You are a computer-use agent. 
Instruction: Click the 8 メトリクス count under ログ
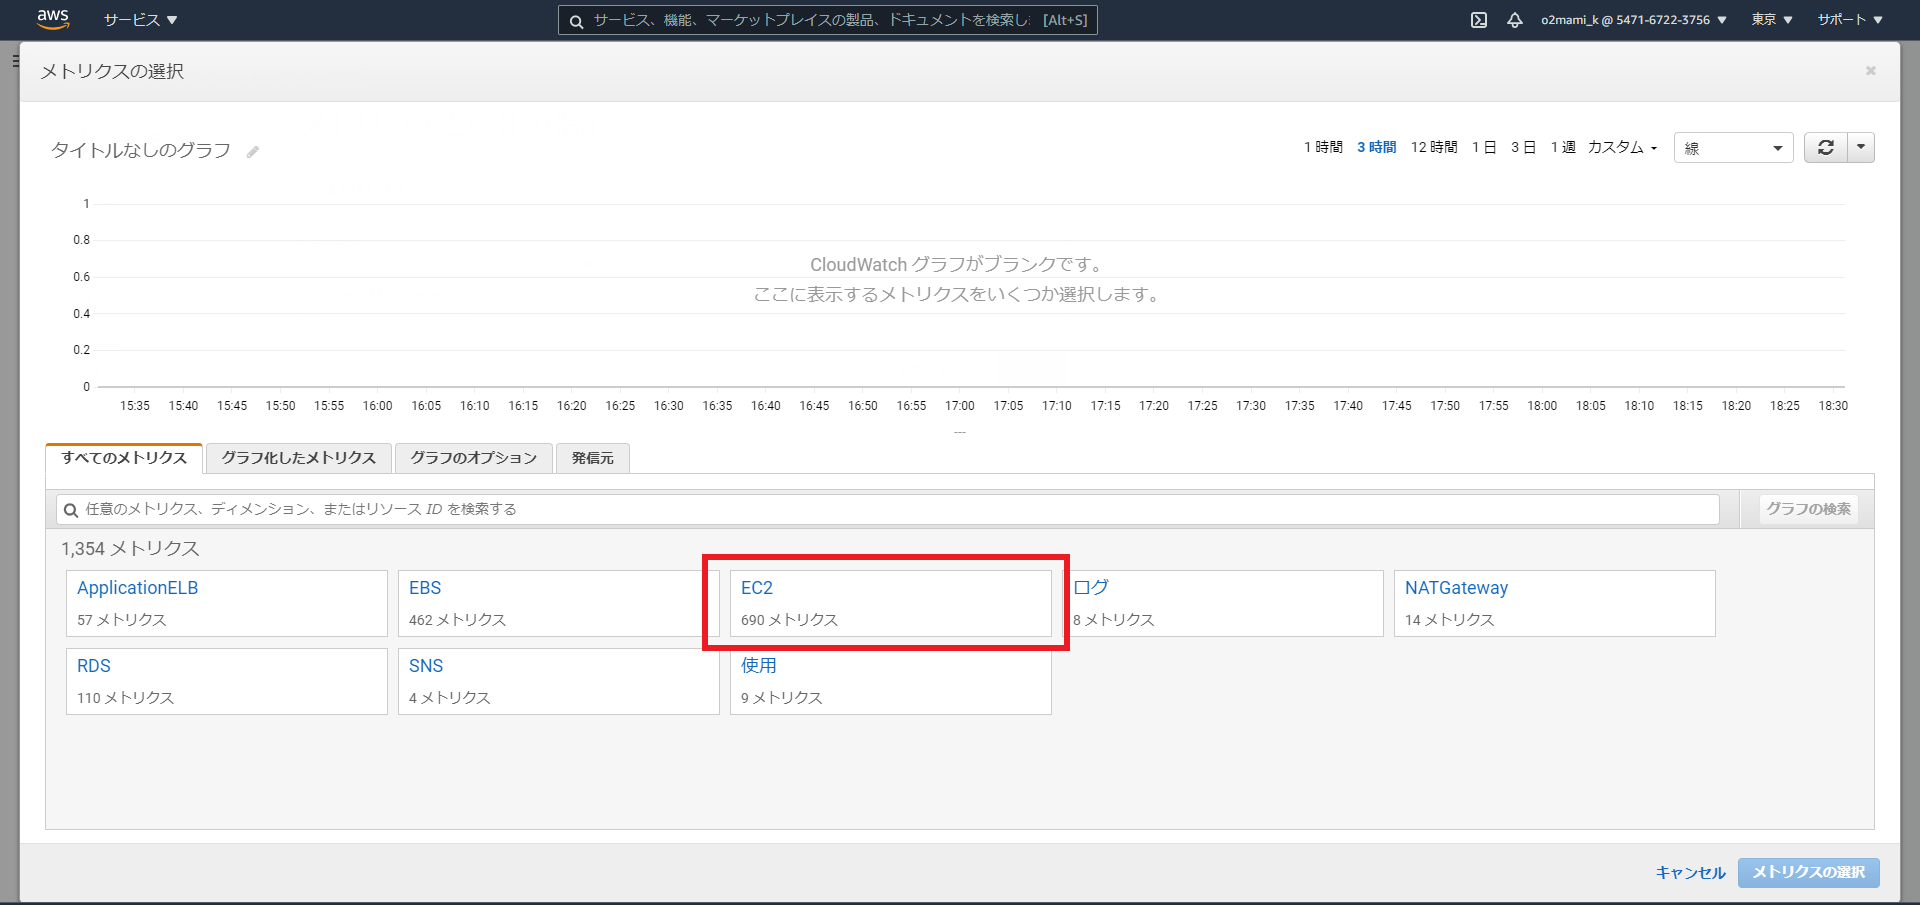point(1114,620)
